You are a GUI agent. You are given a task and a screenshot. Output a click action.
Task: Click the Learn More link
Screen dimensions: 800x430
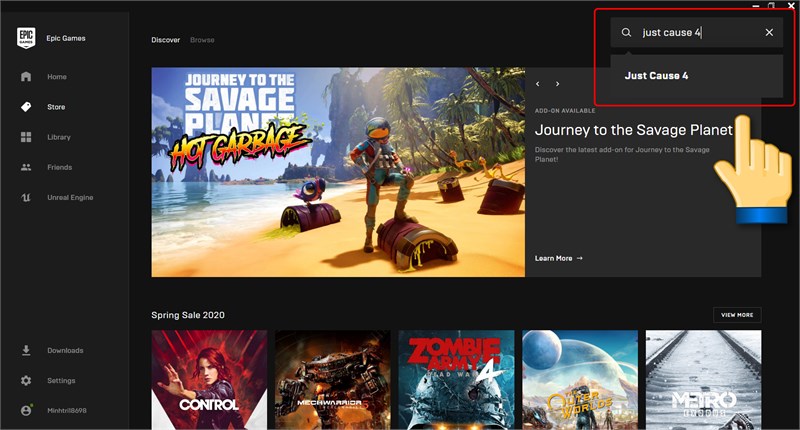[x=559, y=258]
